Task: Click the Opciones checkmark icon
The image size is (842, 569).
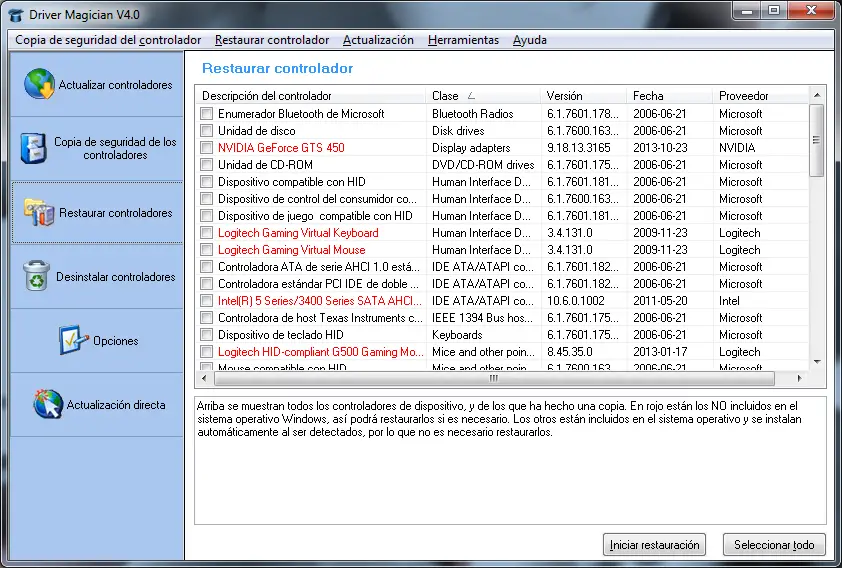Action: [x=73, y=340]
